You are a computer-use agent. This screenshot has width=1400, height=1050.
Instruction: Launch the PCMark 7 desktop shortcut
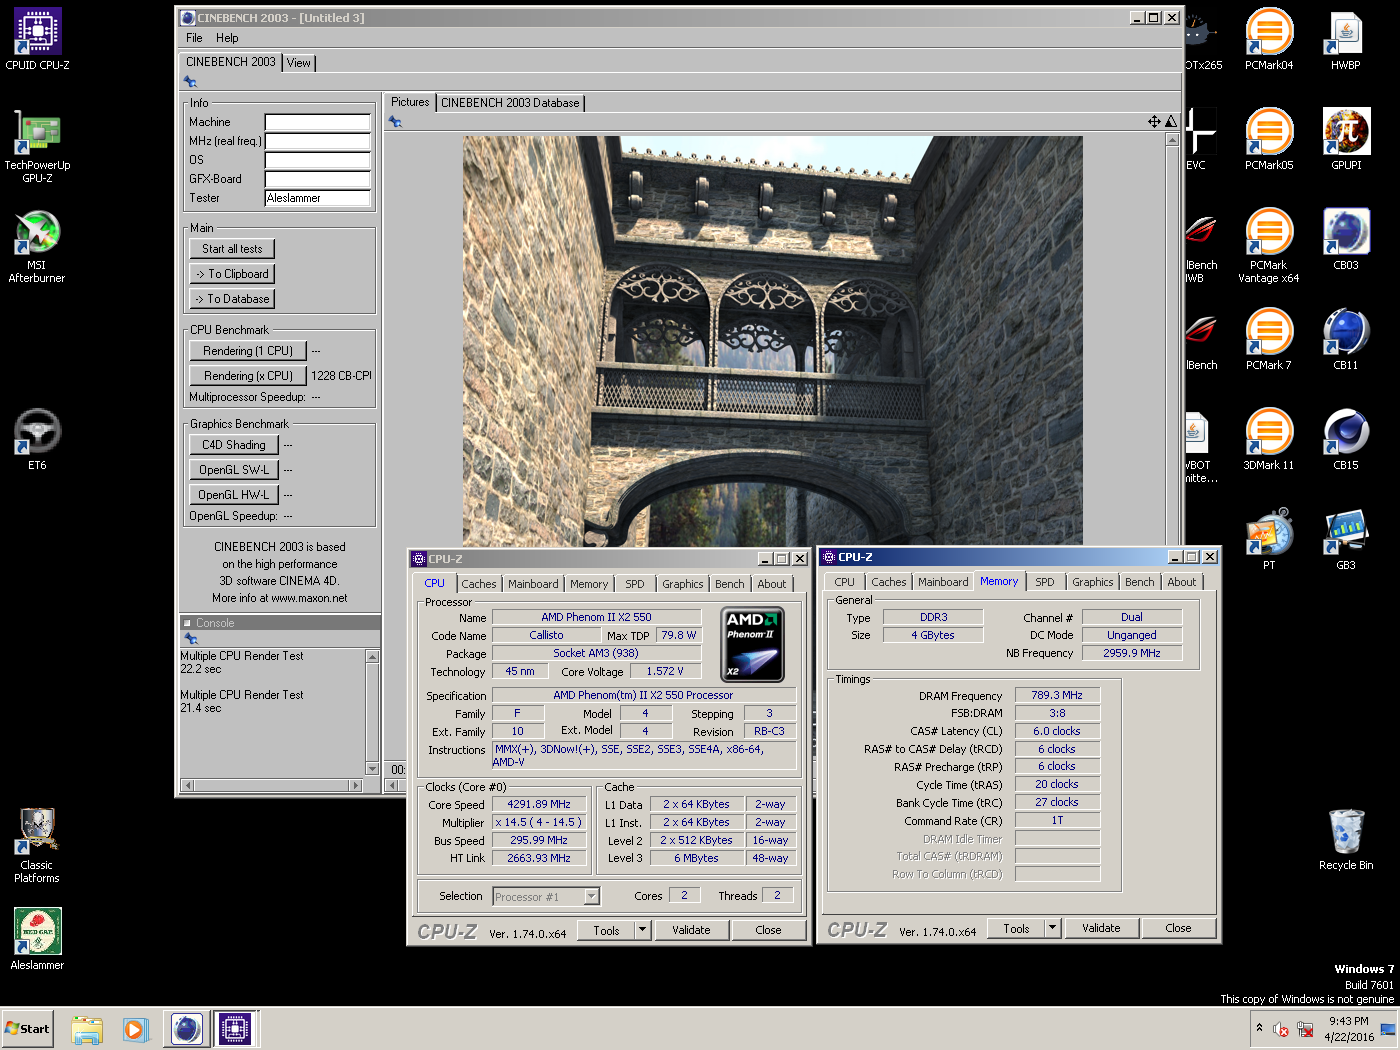point(1269,339)
